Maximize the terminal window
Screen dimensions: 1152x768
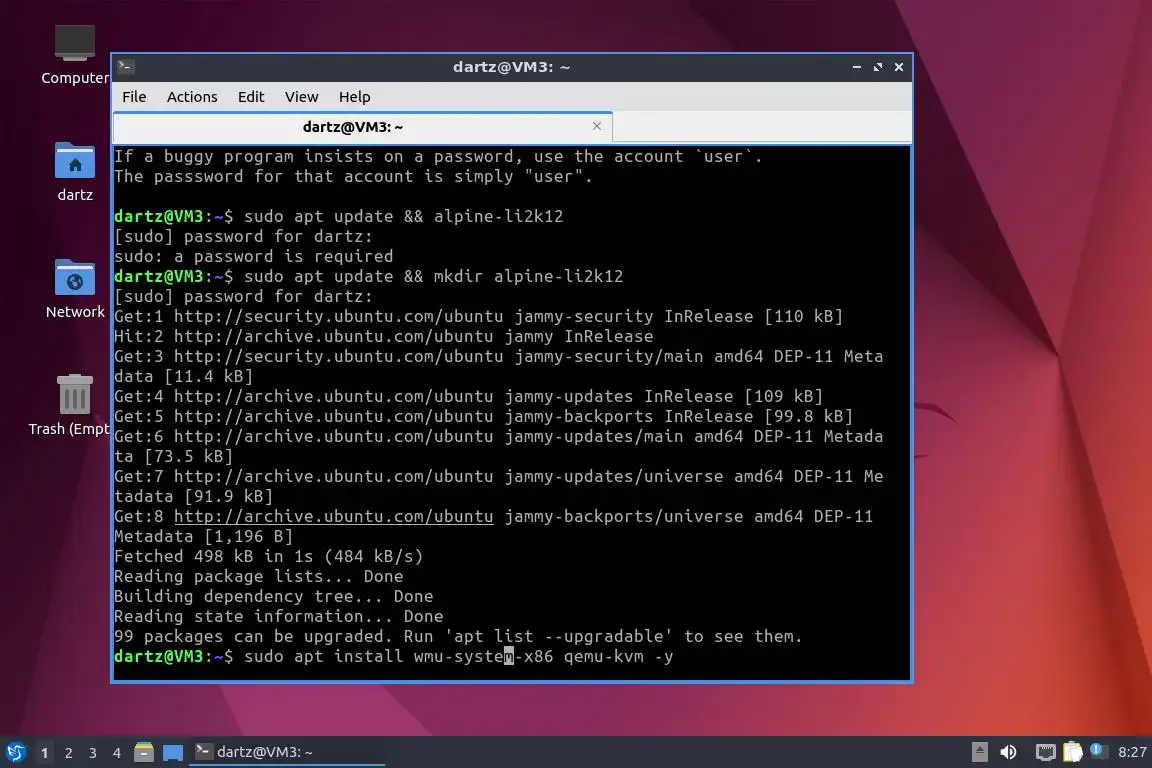pos(878,67)
